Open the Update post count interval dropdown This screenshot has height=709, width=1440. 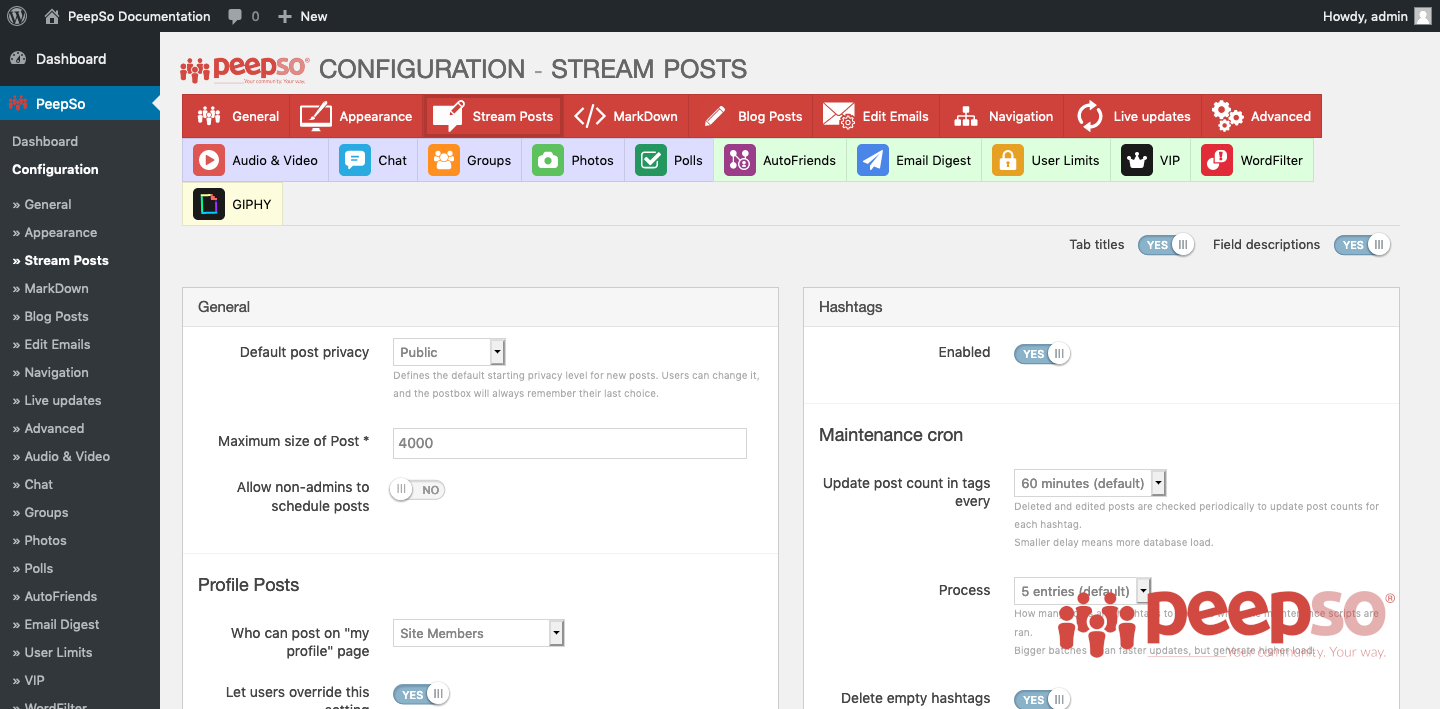point(1091,483)
